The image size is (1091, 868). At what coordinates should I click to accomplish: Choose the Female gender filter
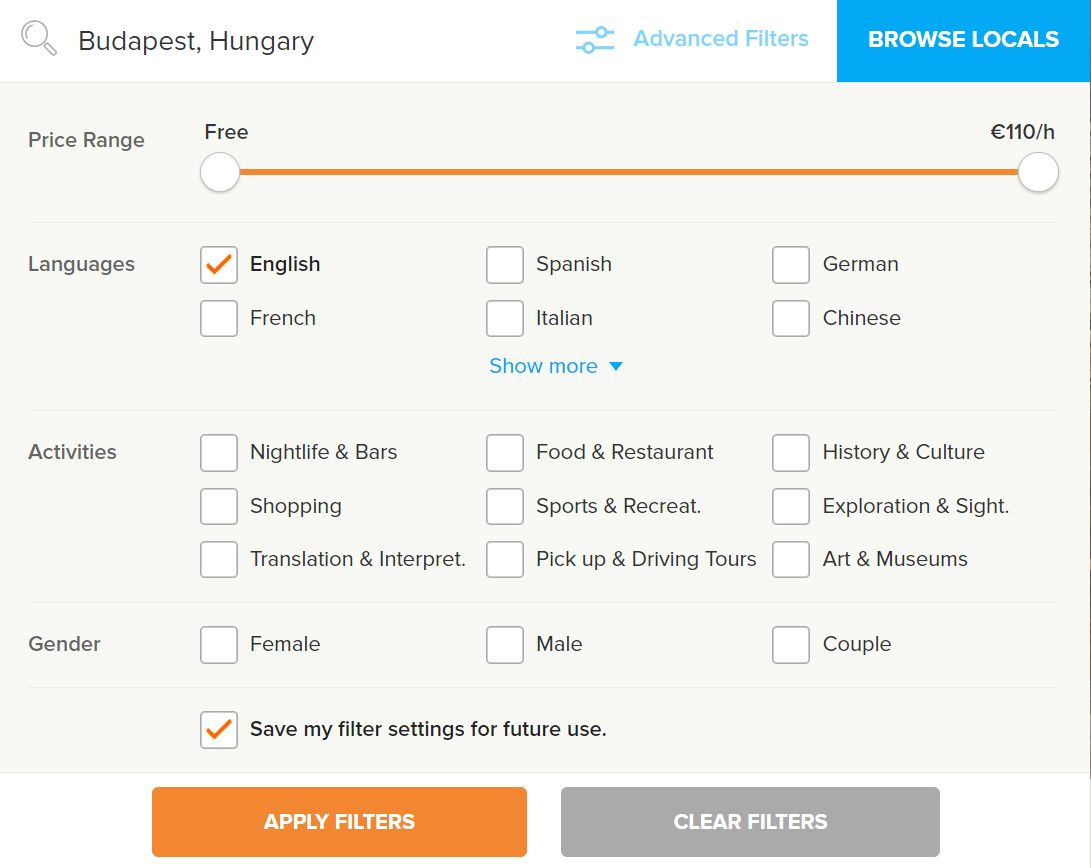[x=218, y=644]
